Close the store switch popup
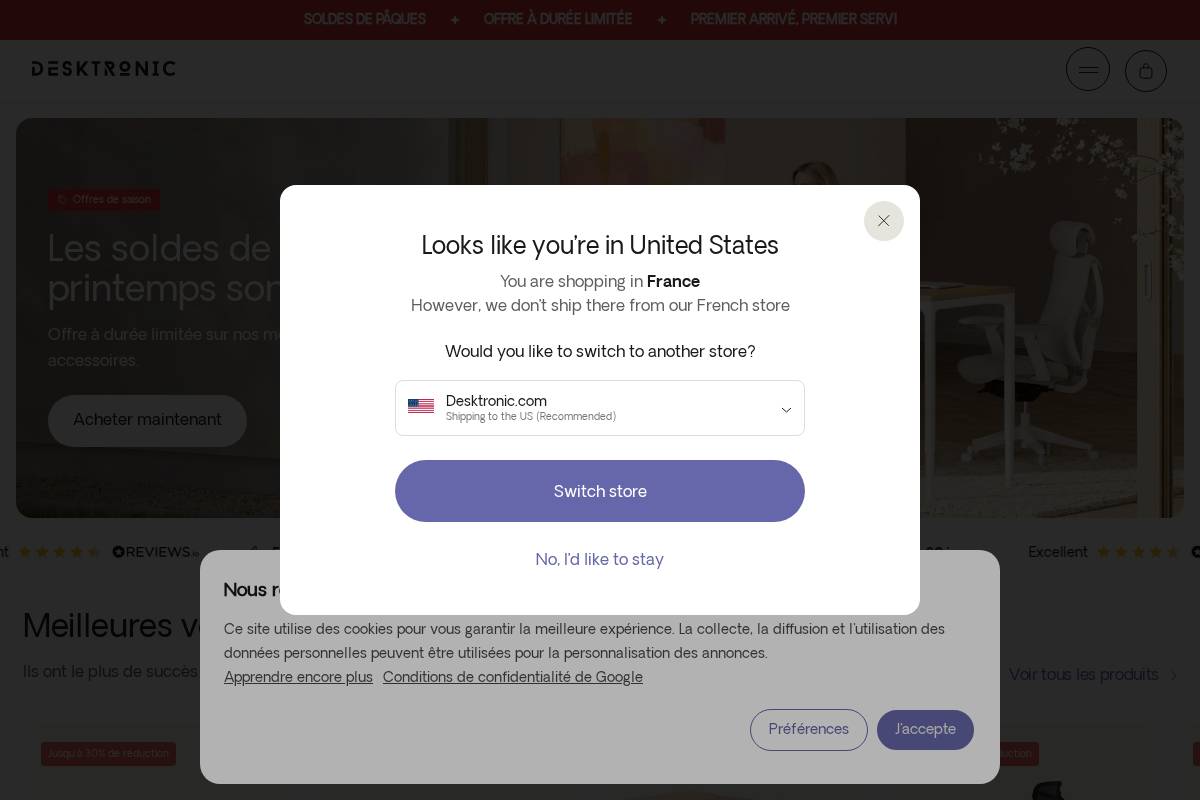 (884, 221)
